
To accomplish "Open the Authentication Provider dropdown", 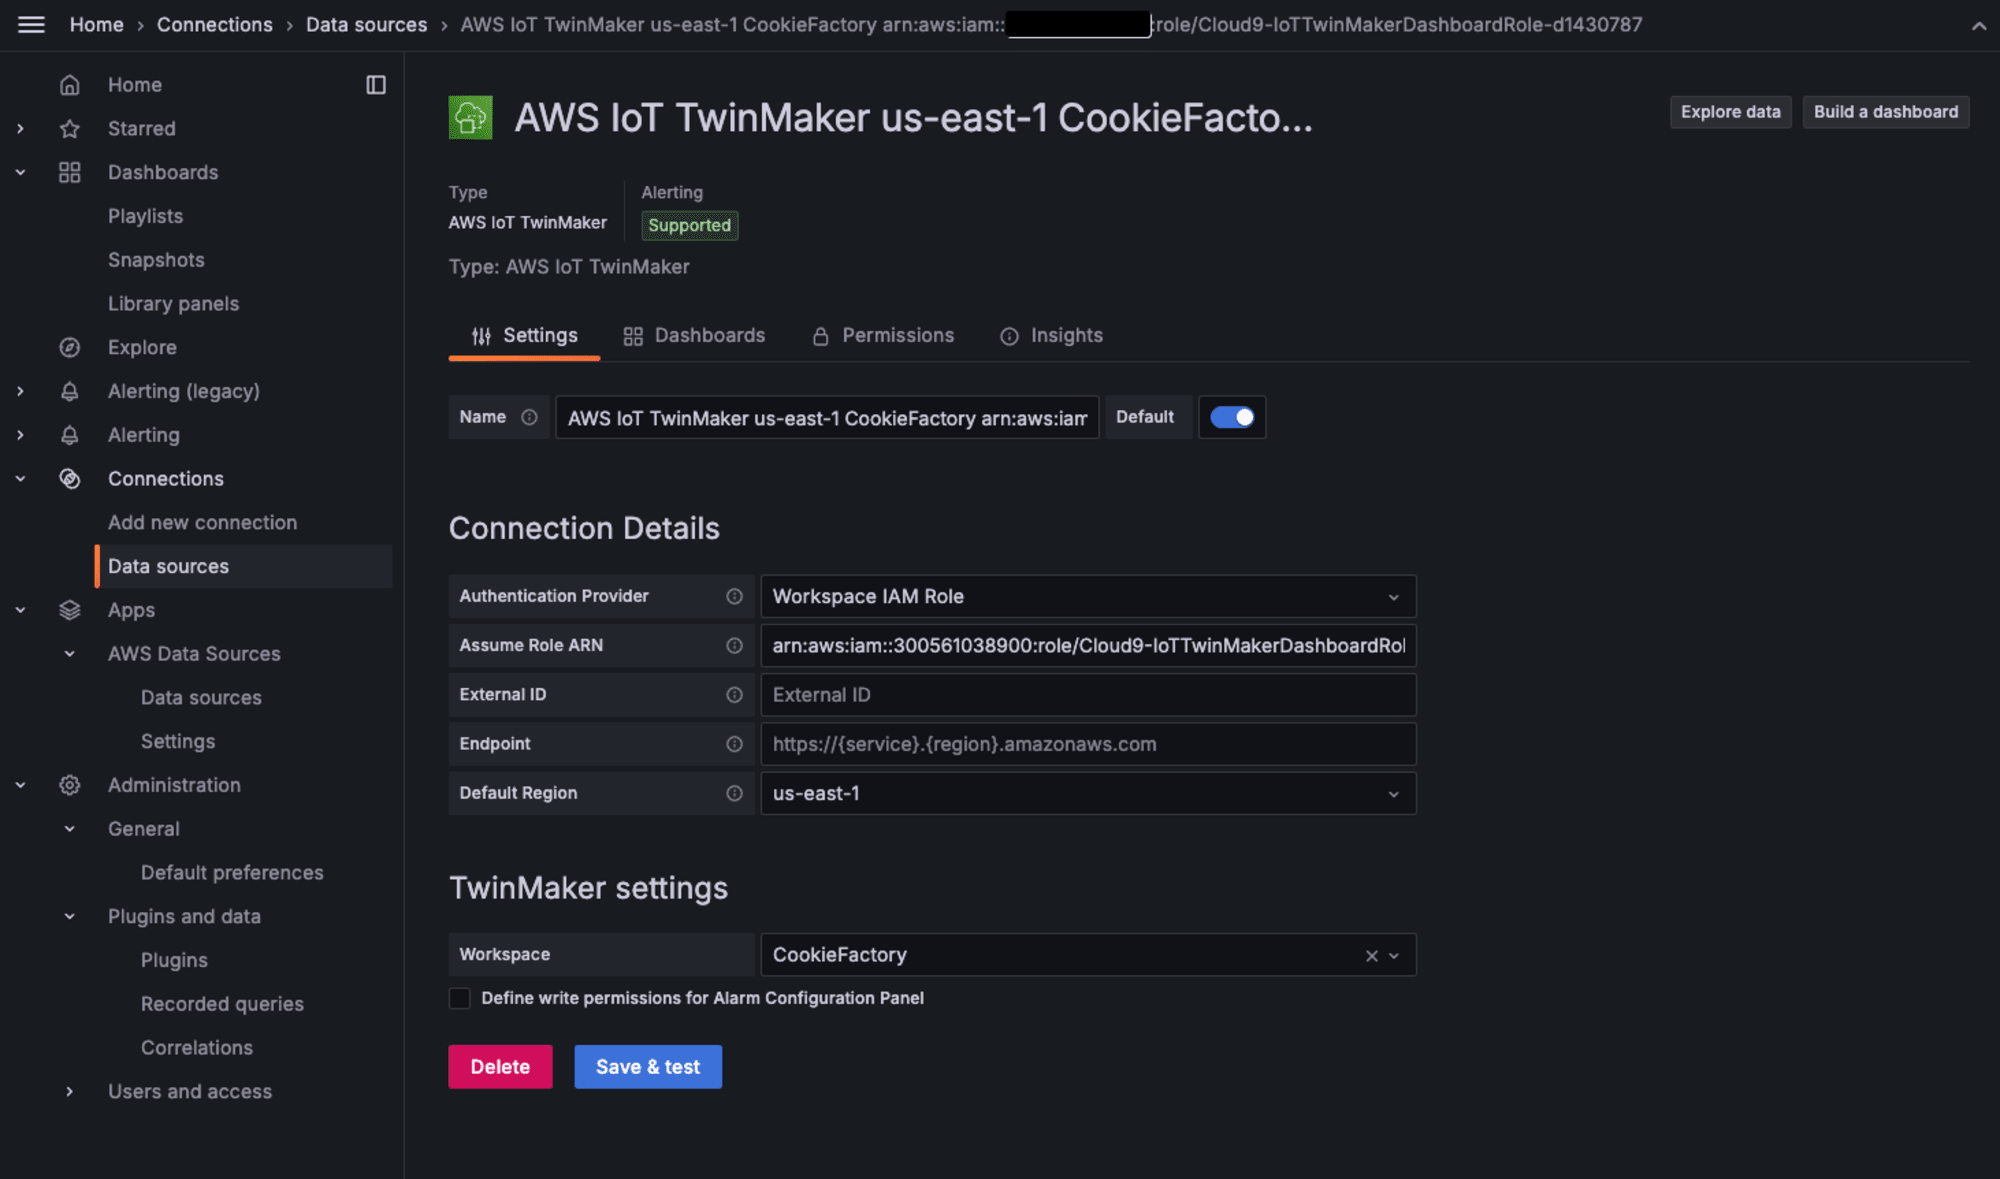I will [1088, 596].
